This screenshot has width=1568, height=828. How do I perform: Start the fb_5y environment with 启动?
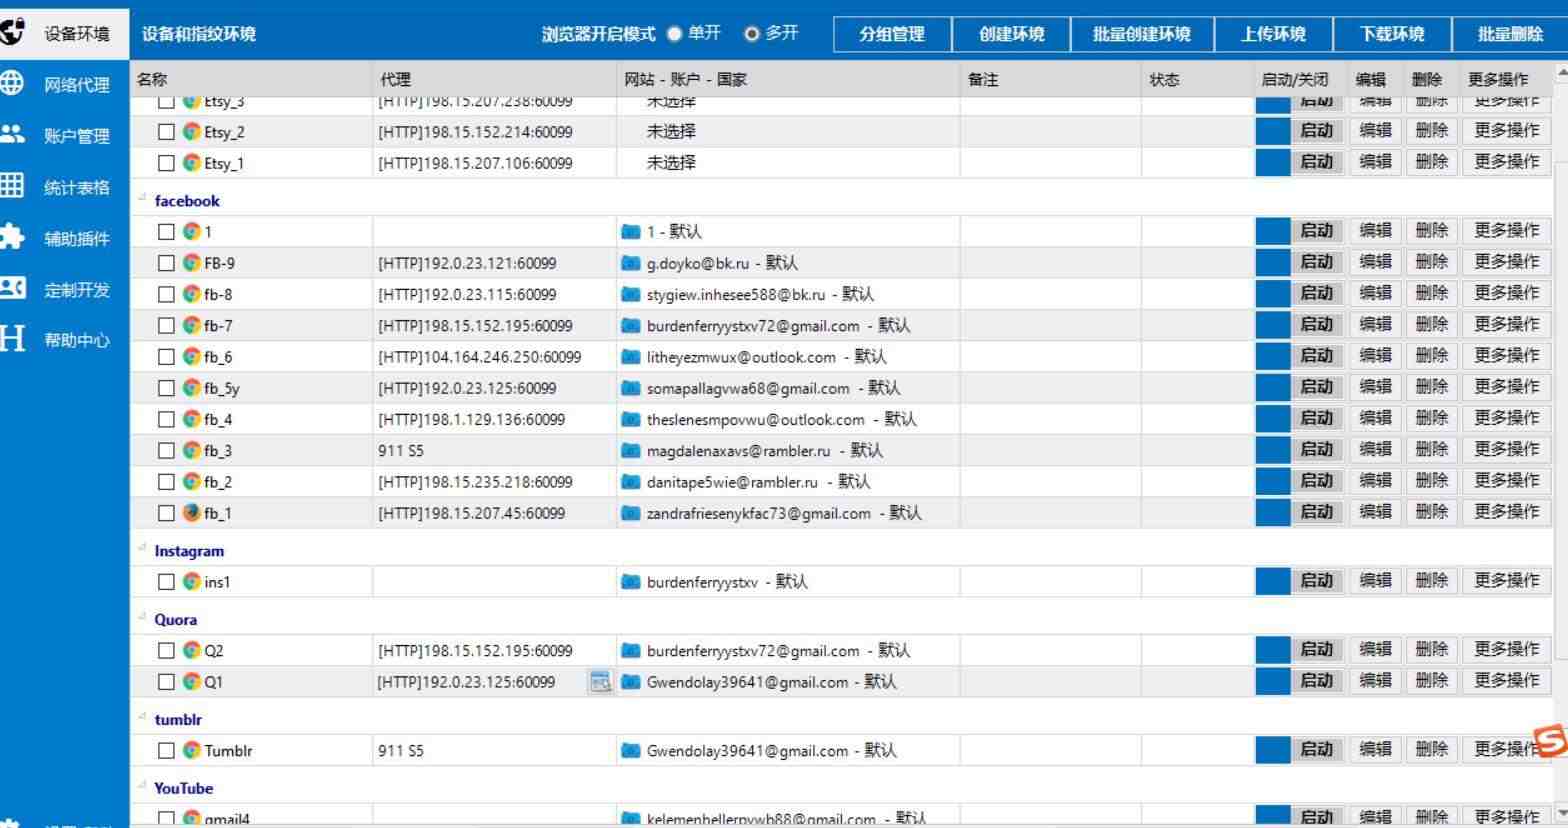pyautogui.click(x=1316, y=387)
